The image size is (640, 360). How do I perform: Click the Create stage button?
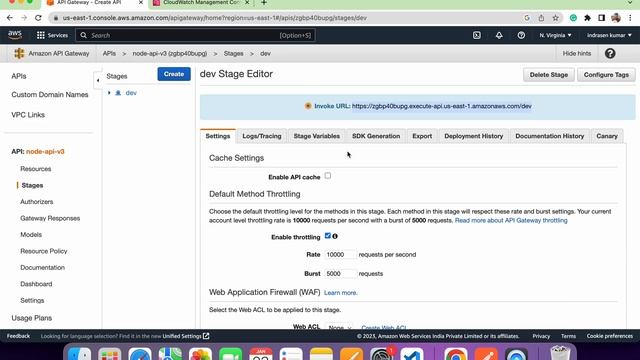174,74
